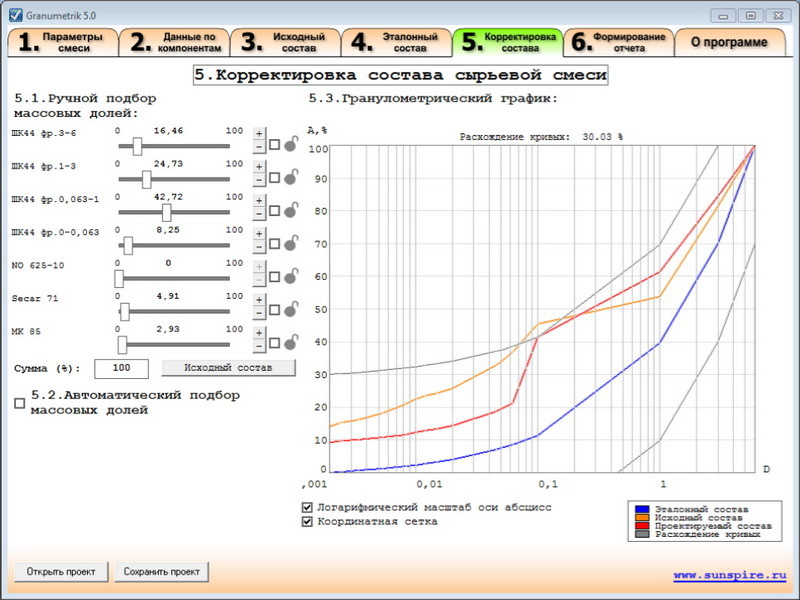The image size is (800, 600).
Task: Click lock icon for ШК44 фр.0-0,063 row
Action: (x=291, y=243)
